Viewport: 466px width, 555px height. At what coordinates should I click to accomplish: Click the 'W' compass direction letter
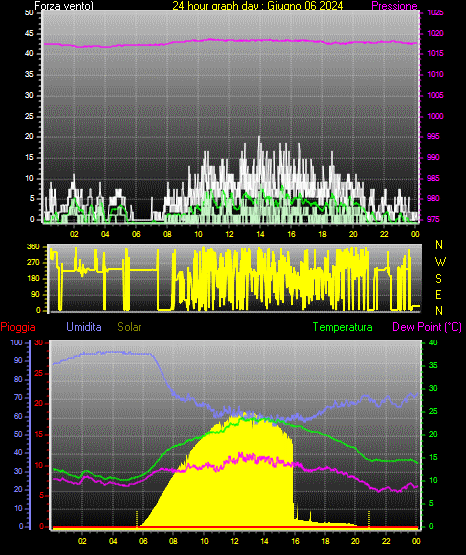coord(440,262)
